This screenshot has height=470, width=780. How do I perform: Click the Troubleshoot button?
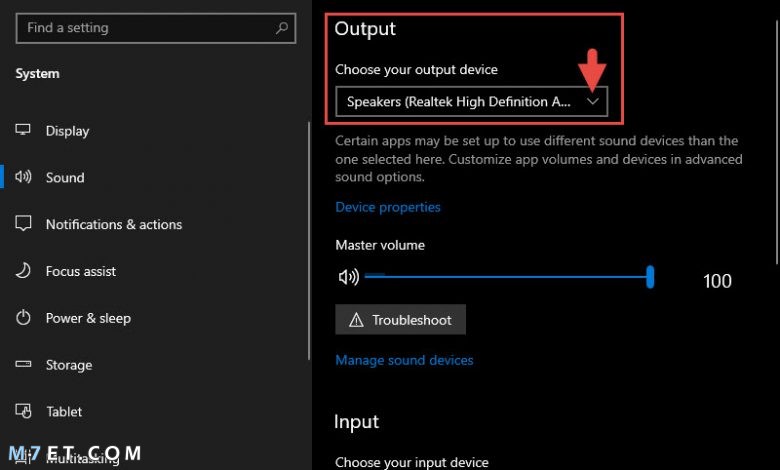[400, 319]
